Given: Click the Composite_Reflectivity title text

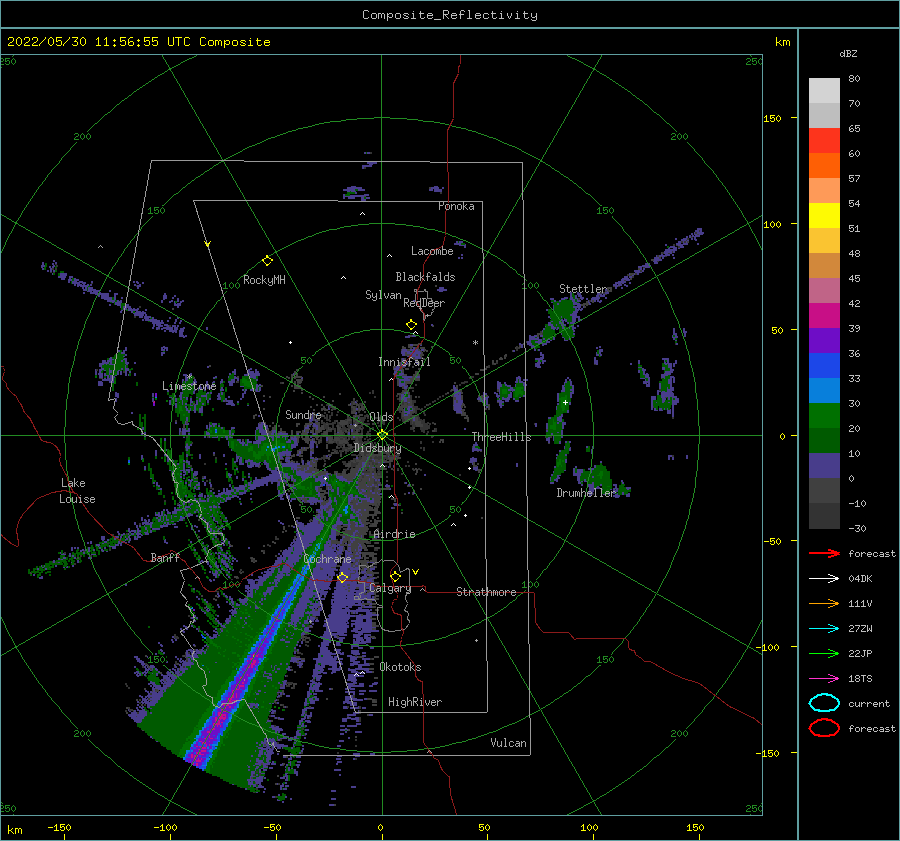Looking at the screenshot, I should (x=450, y=15).
